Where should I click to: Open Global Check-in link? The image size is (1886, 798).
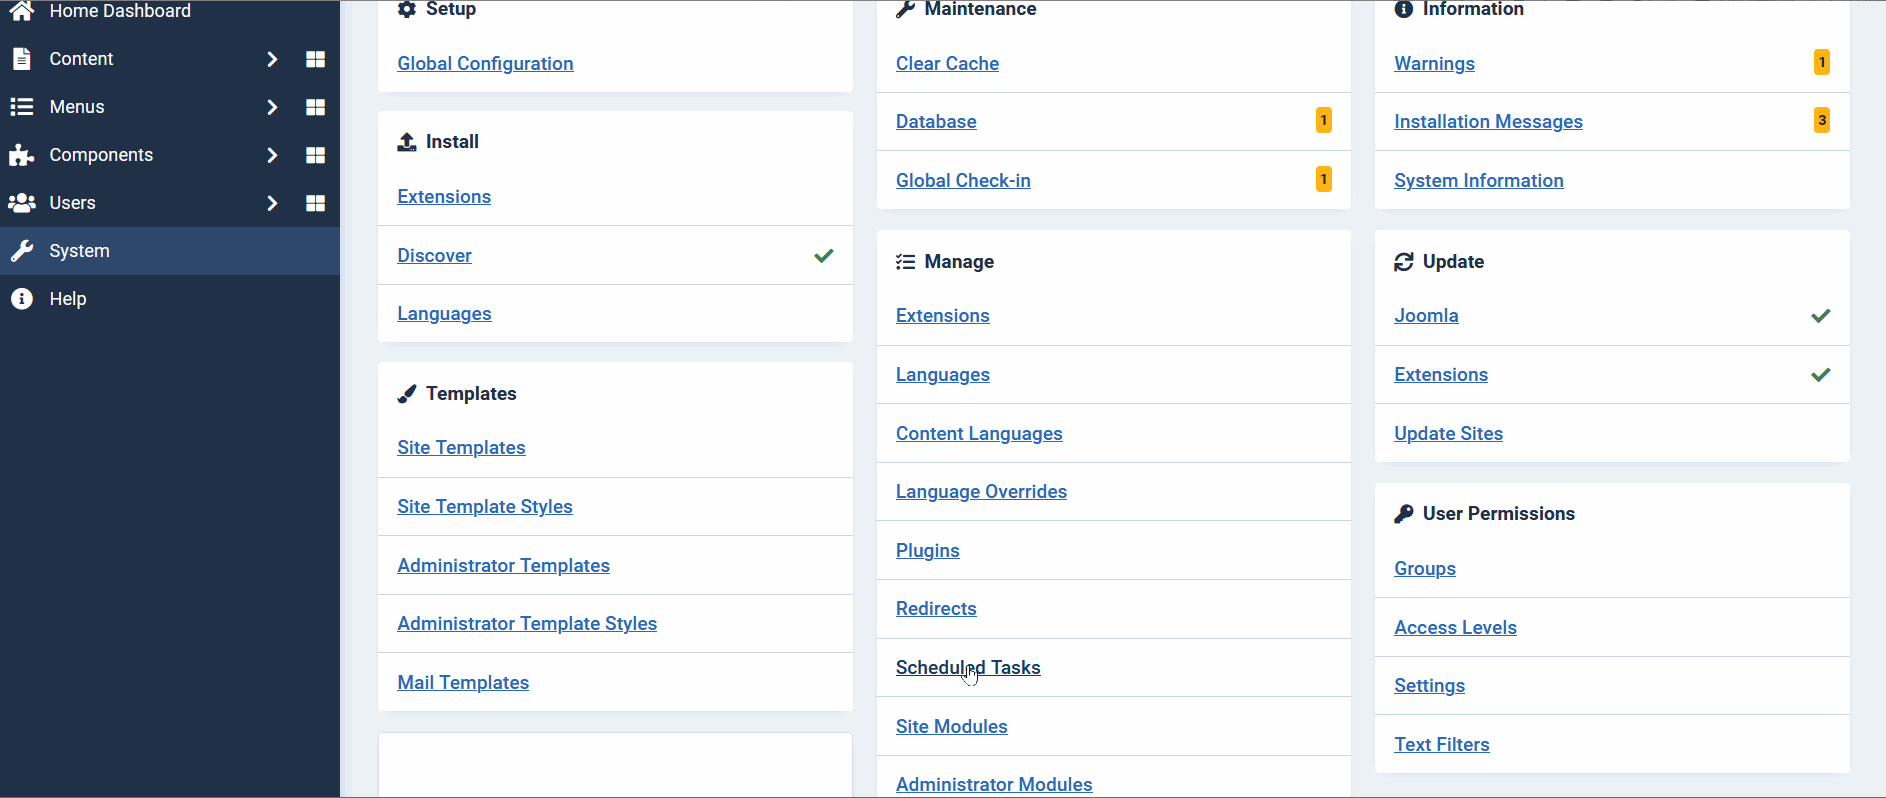point(963,181)
